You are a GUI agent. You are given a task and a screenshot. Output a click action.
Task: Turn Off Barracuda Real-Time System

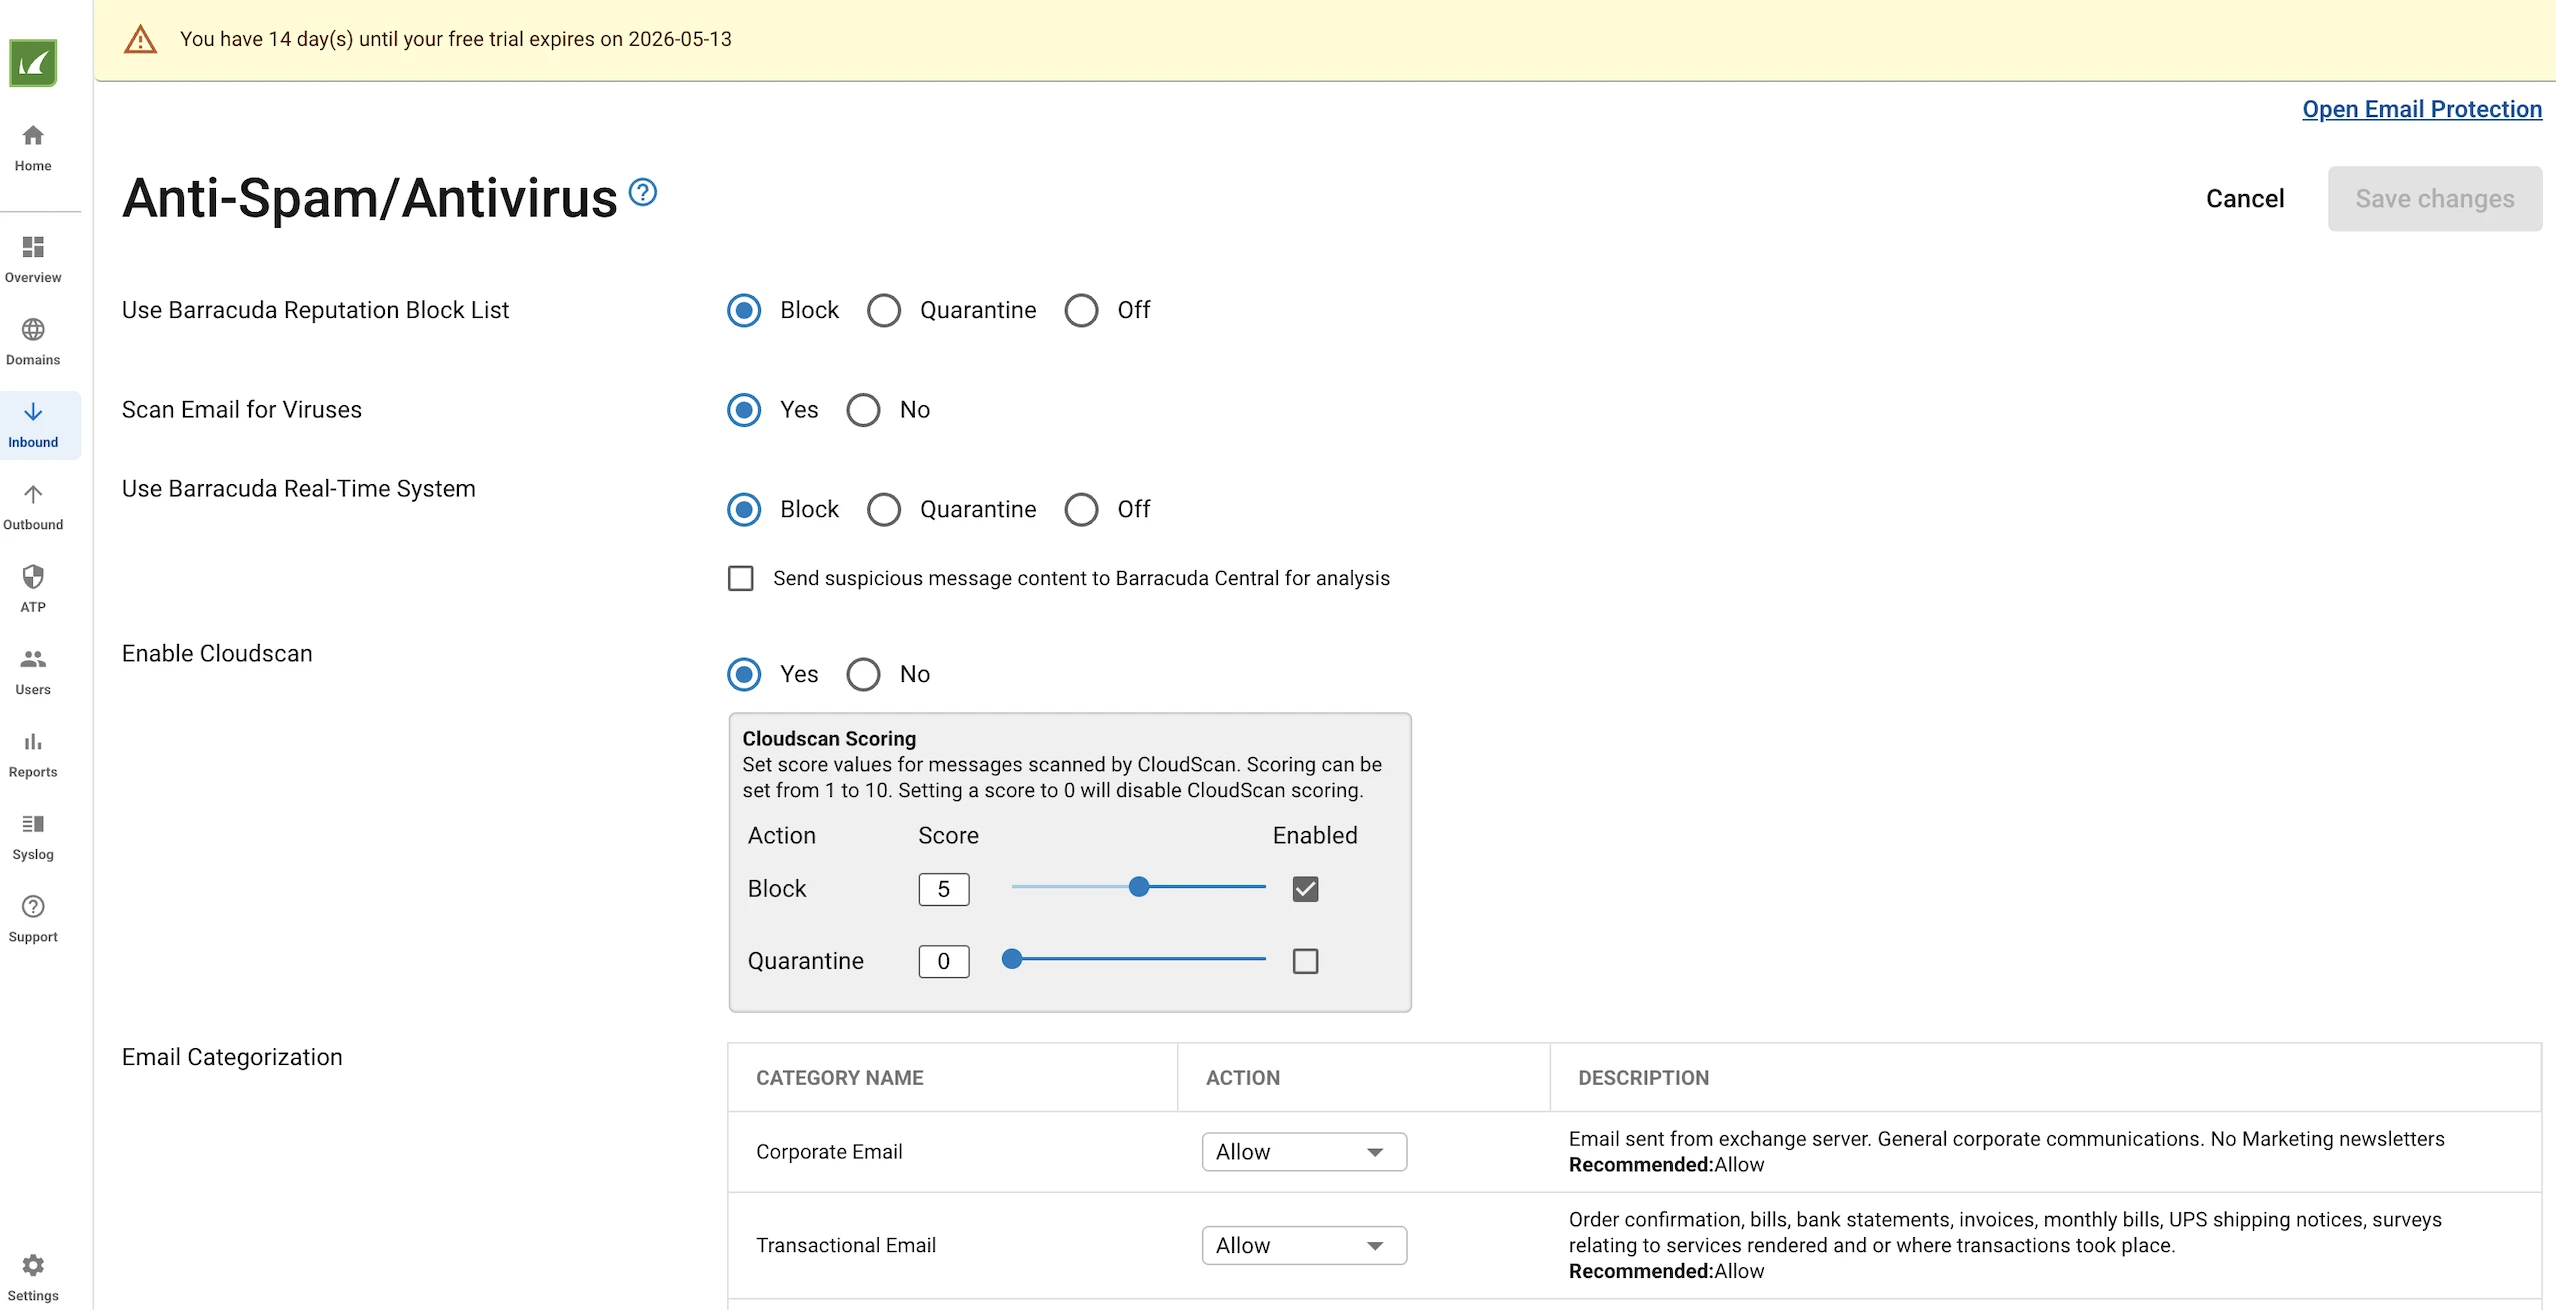[1081, 510]
